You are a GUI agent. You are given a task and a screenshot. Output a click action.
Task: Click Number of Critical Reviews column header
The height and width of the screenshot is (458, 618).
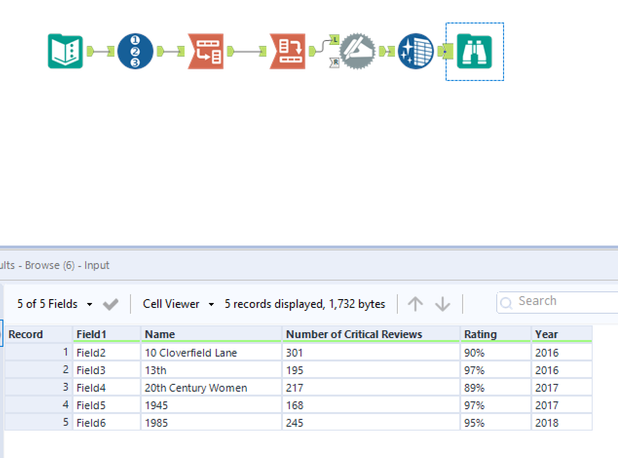click(x=371, y=334)
